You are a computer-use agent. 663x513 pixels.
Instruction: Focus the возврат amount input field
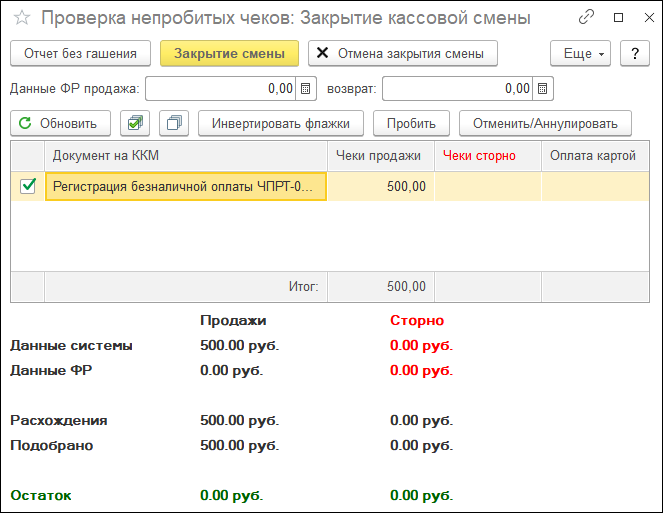458,88
